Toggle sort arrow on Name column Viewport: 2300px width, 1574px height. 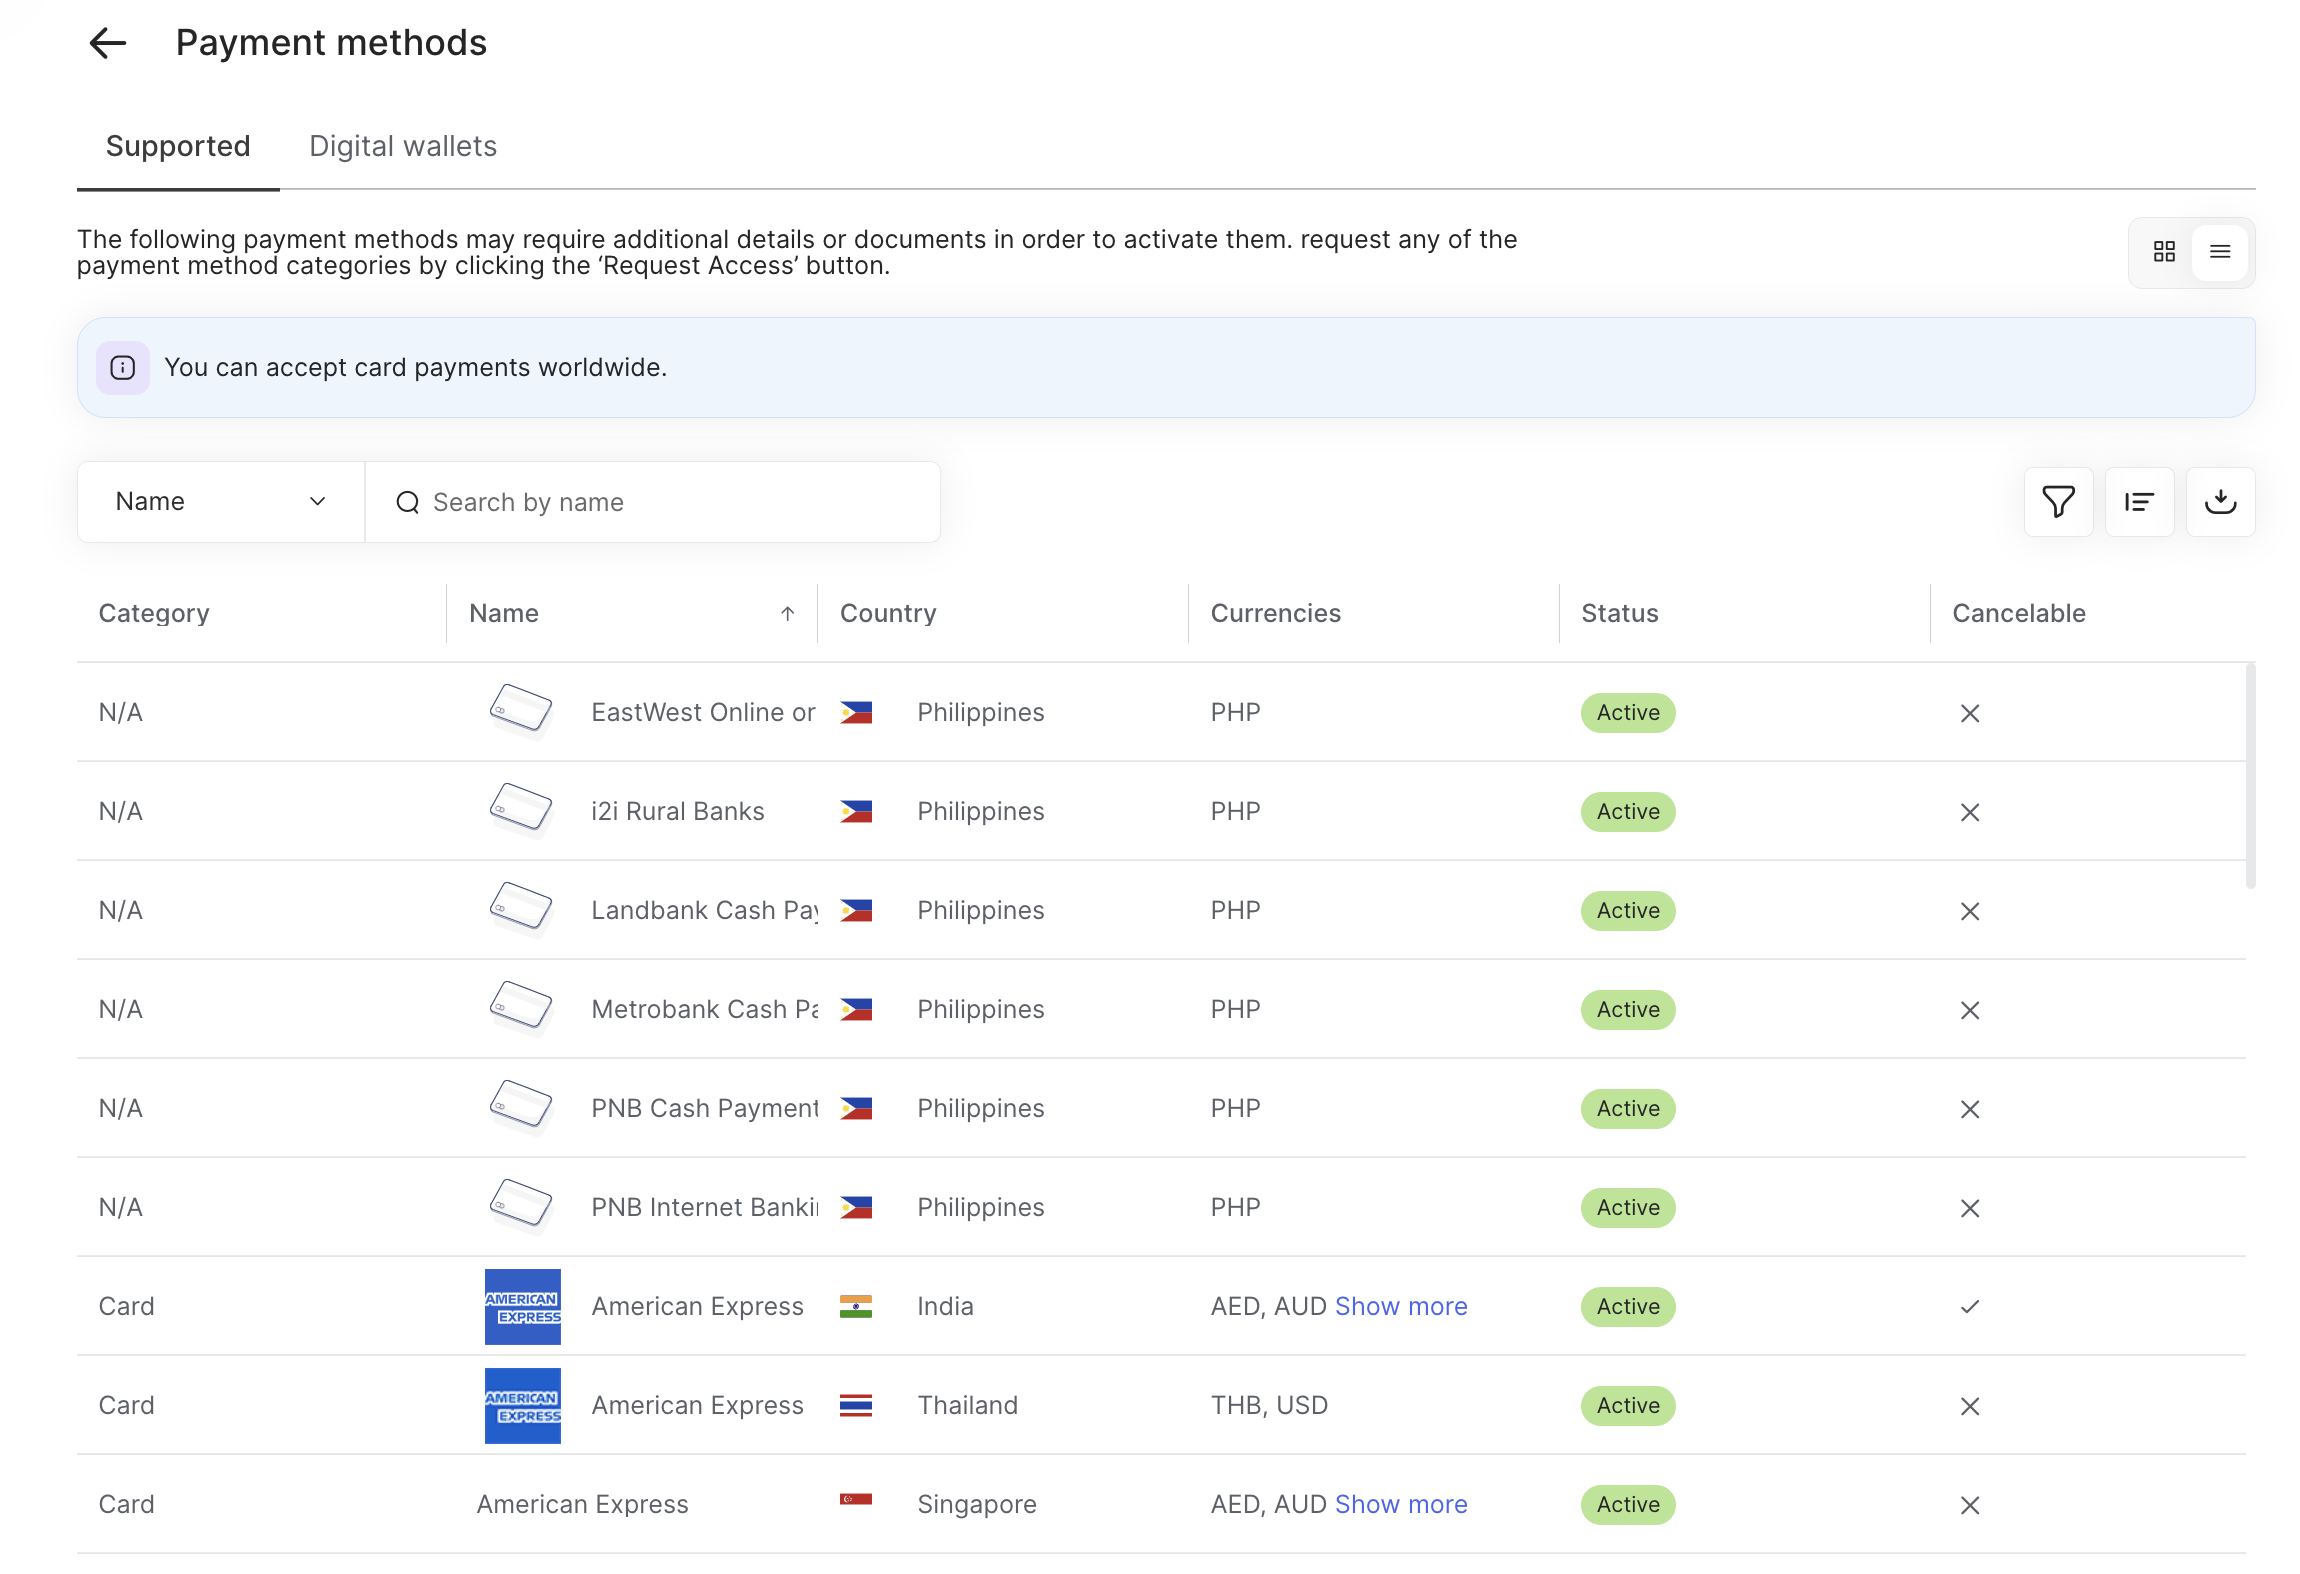(788, 614)
